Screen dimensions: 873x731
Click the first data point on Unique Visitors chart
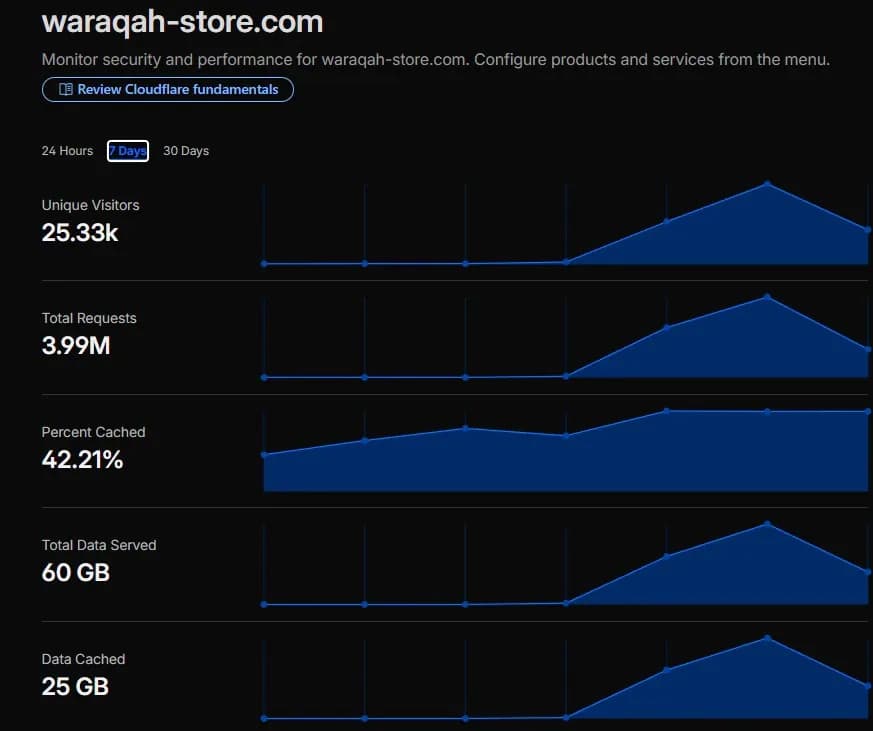pos(264,264)
